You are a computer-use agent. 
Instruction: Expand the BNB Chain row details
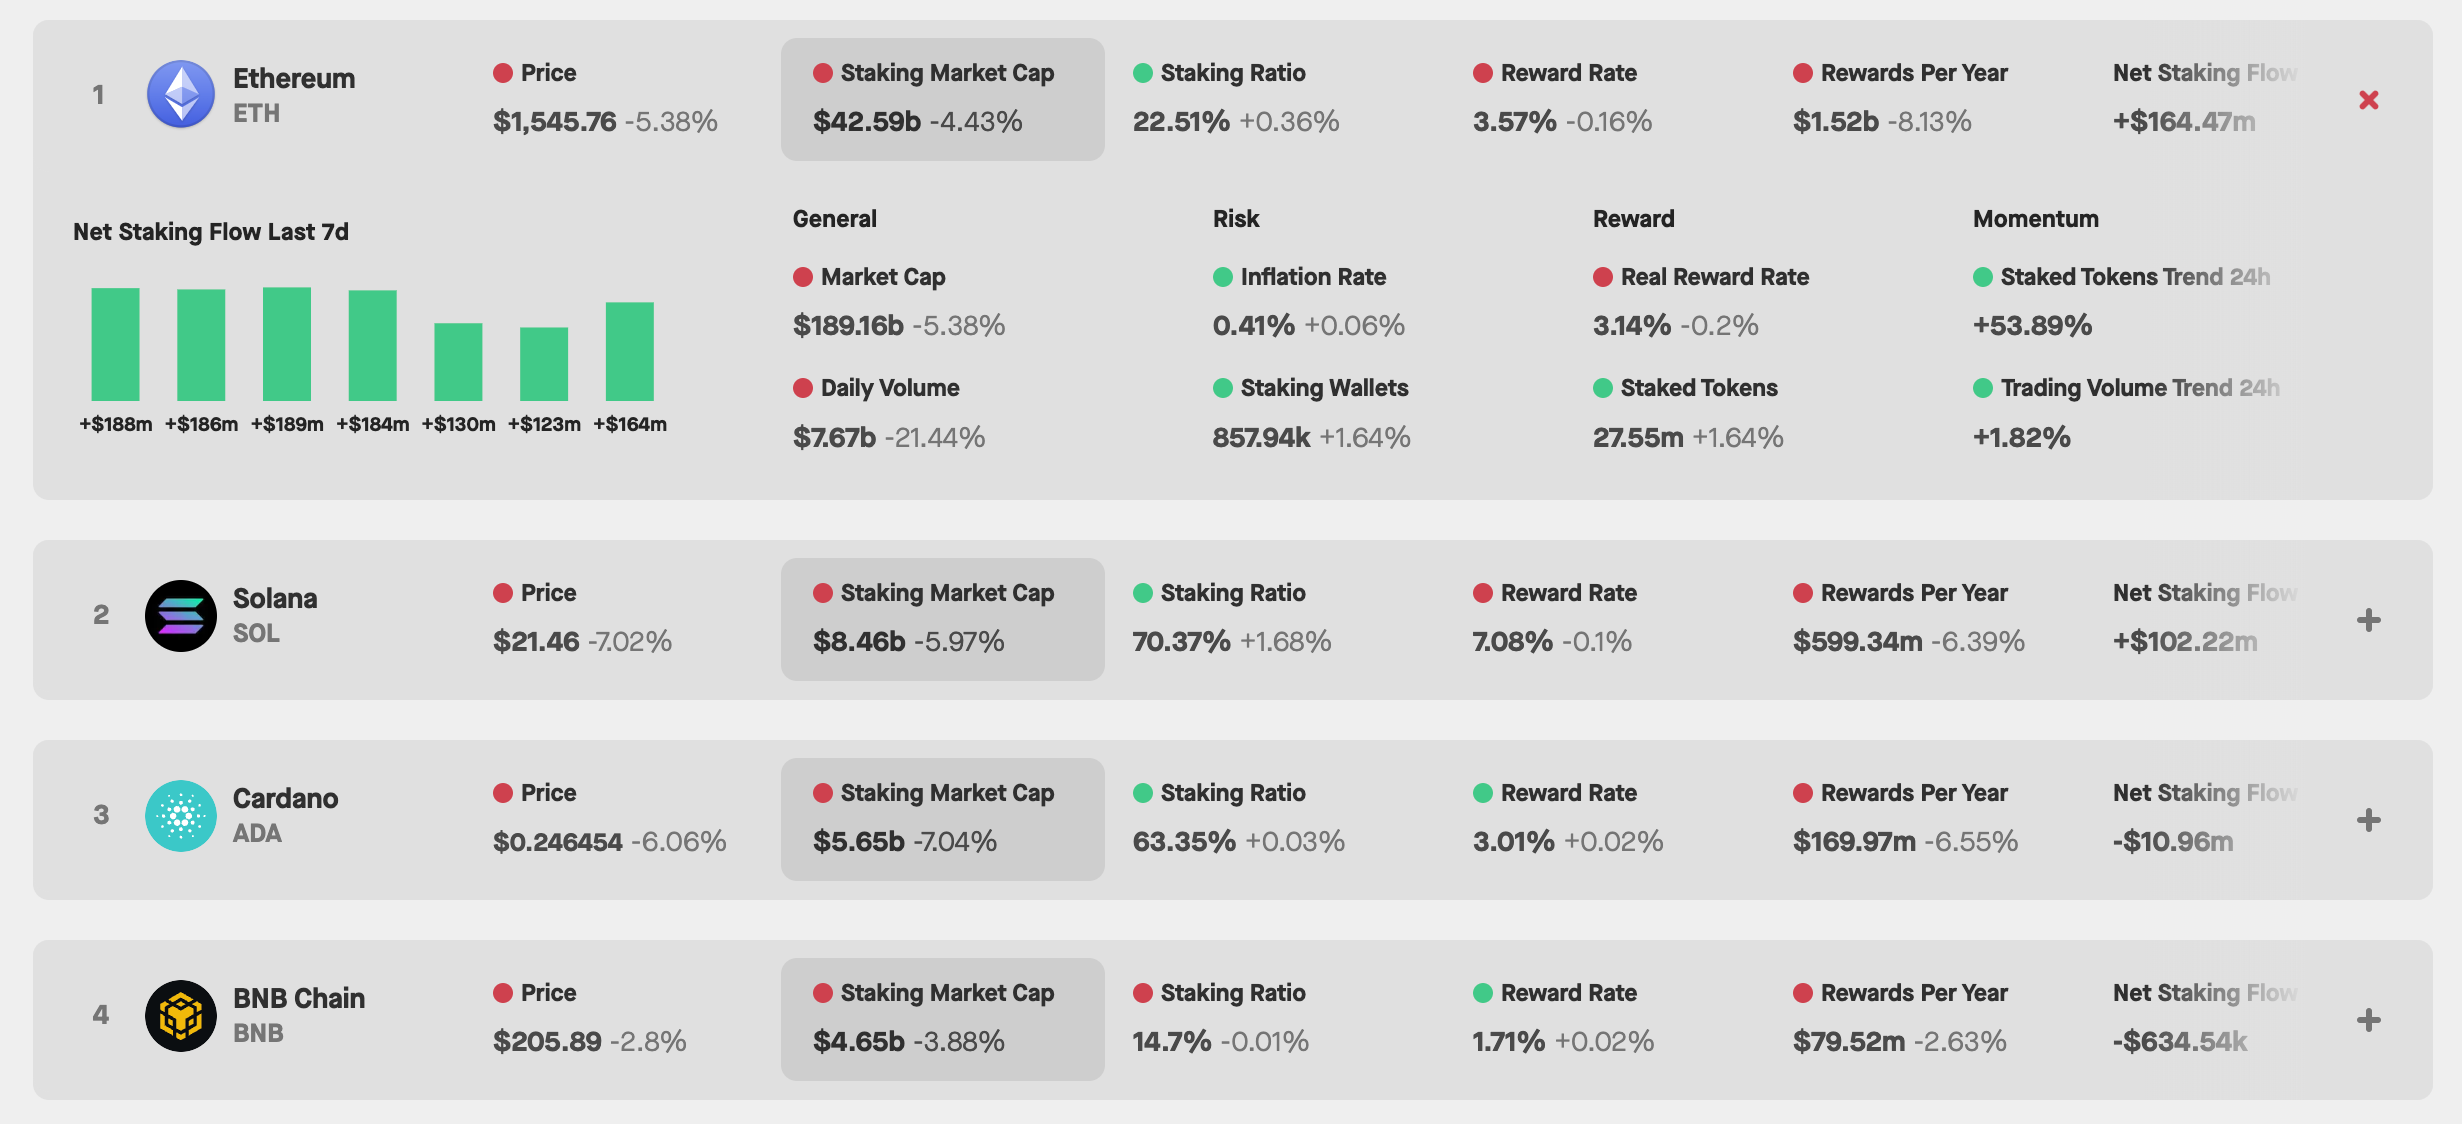[2368, 1020]
